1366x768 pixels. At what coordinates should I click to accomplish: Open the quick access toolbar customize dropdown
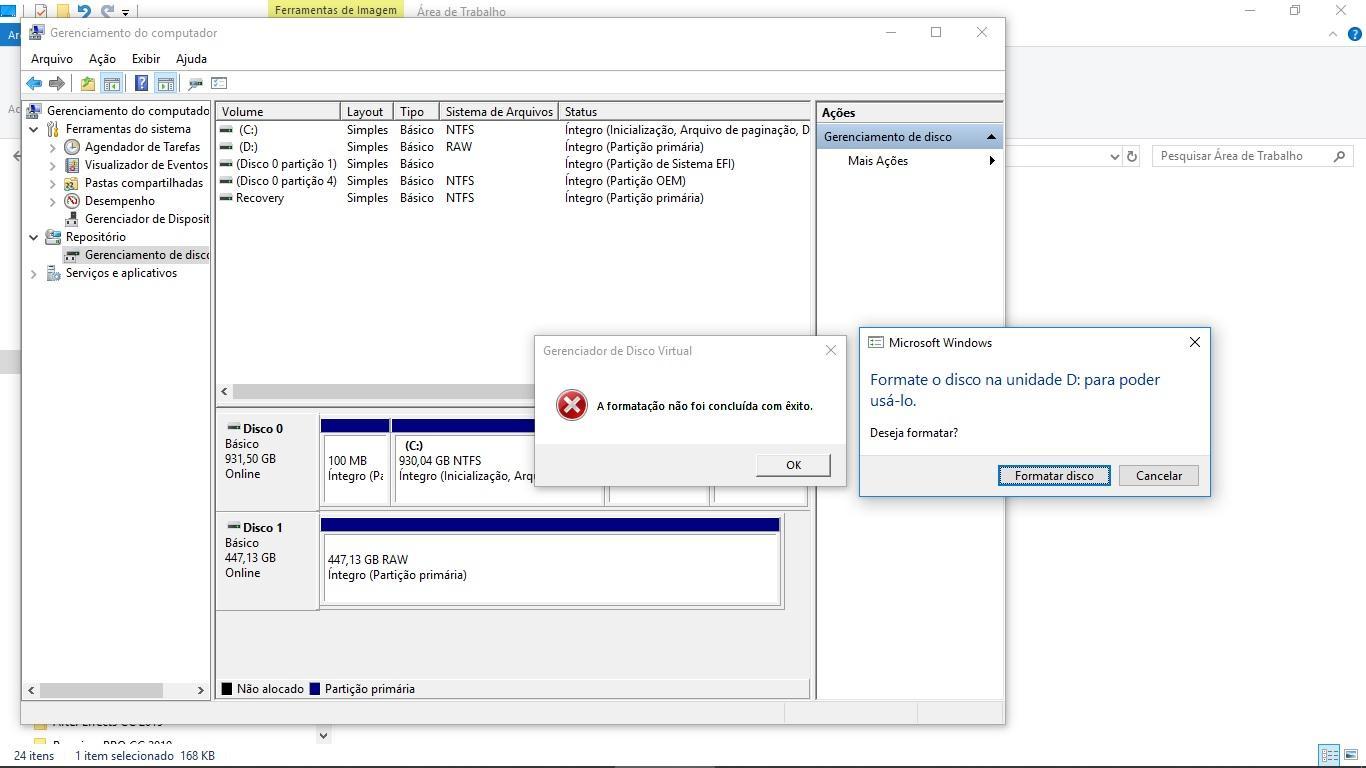(125, 12)
